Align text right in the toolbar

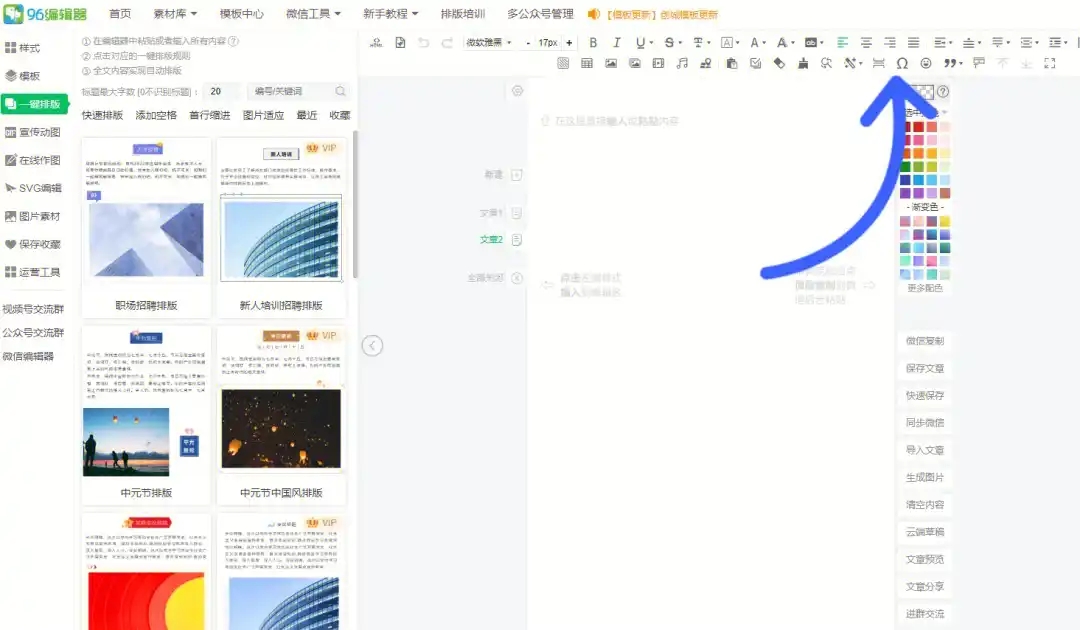tap(889, 43)
